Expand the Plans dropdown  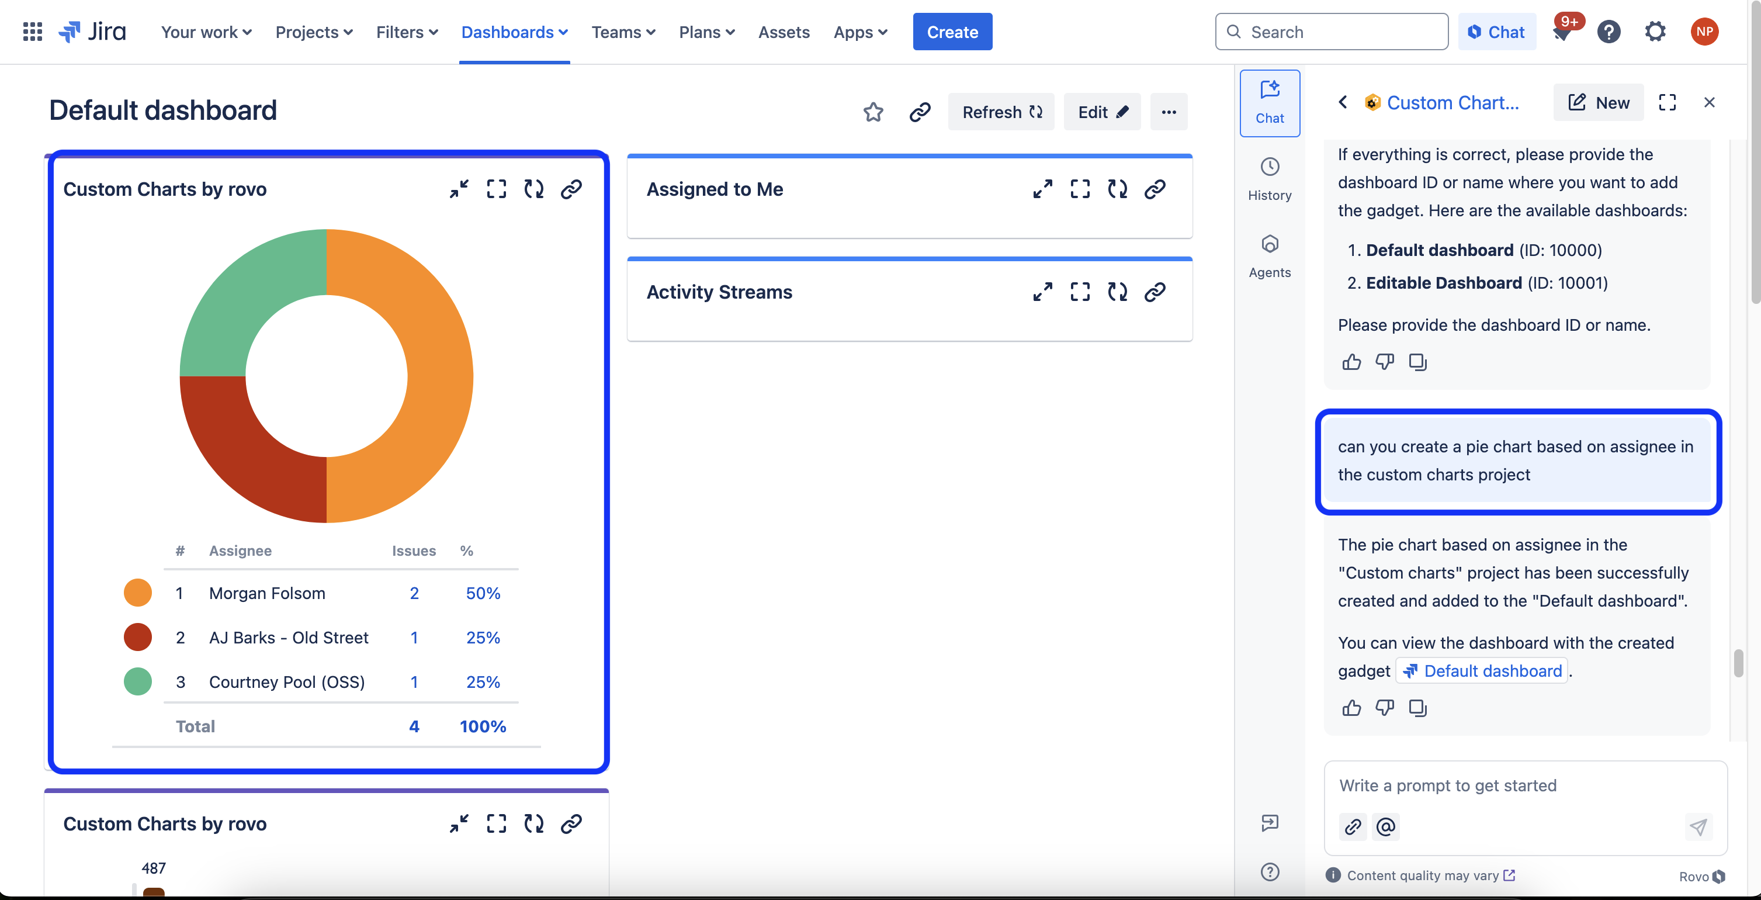tap(707, 32)
